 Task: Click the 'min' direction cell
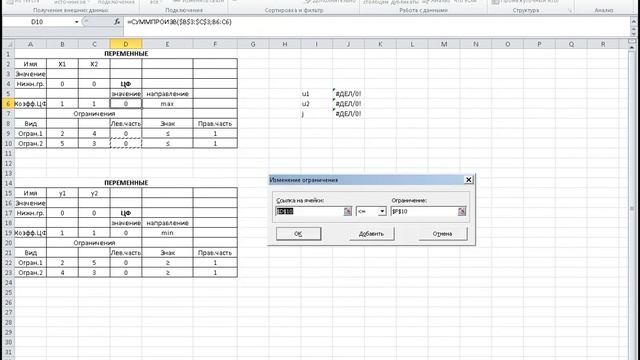[x=167, y=233]
